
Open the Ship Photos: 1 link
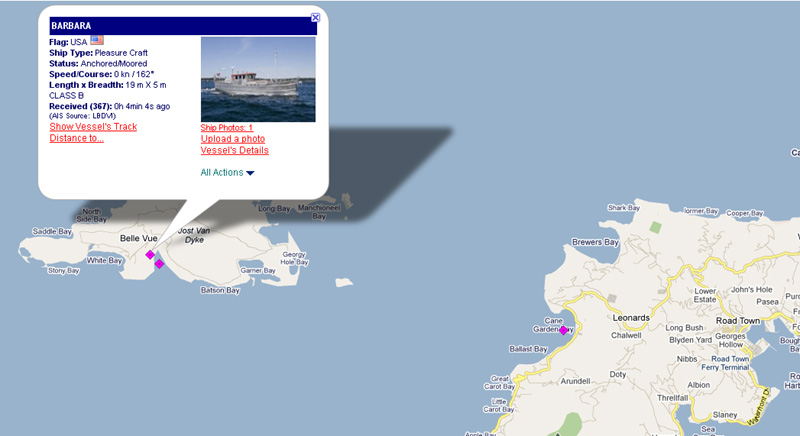point(227,127)
